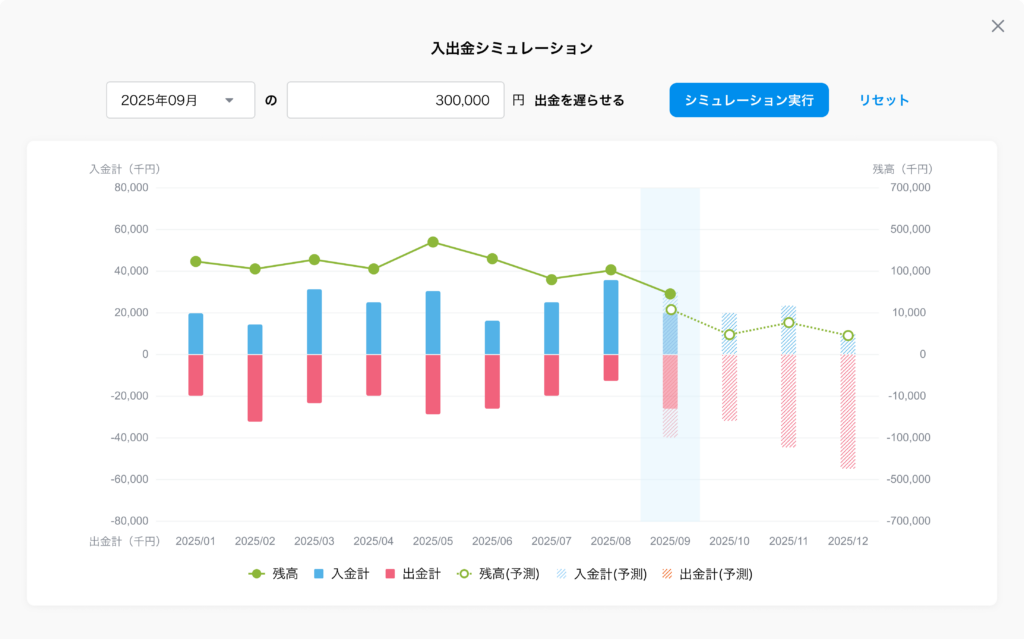Viewport: 1024px width, 639px height.
Task: Click the 残高 marker for 2025/01
Action: 196,262
